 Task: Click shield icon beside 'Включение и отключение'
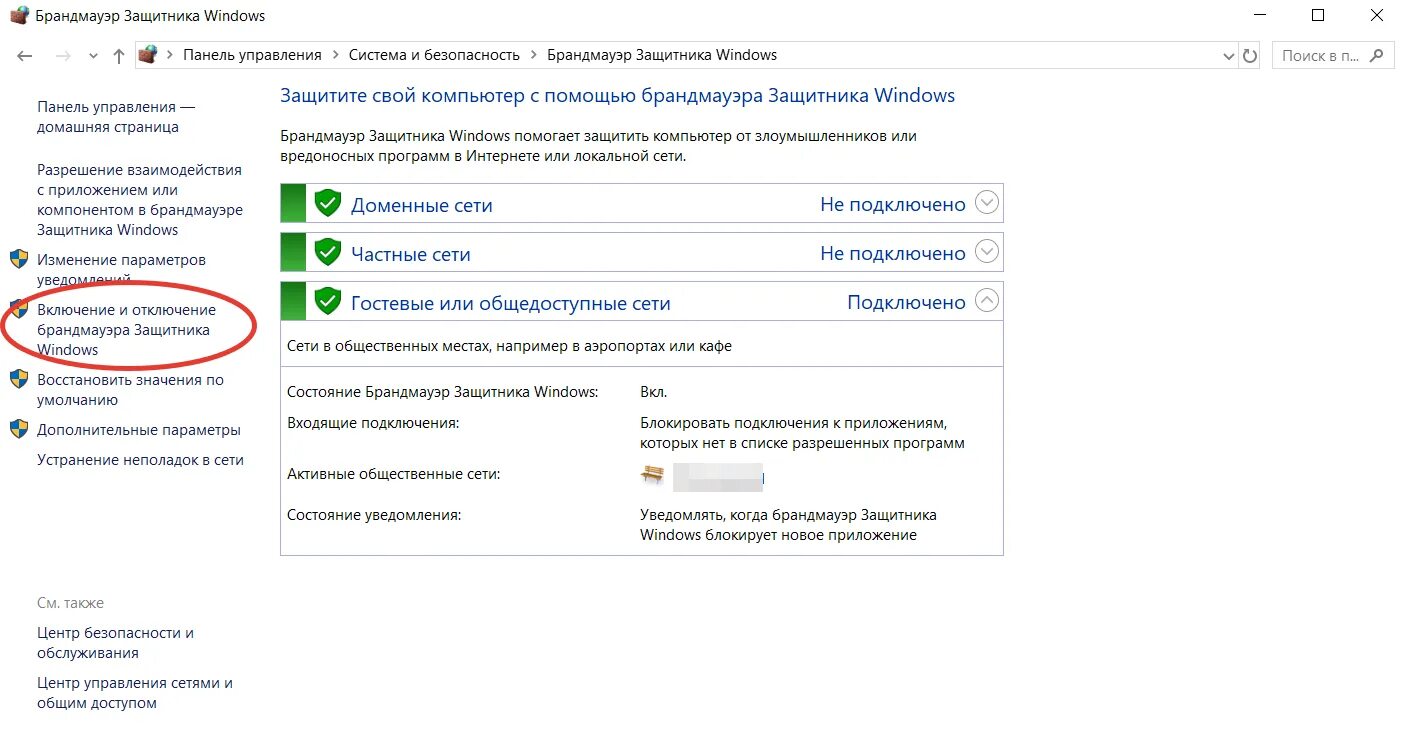click(x=18, y=310)
